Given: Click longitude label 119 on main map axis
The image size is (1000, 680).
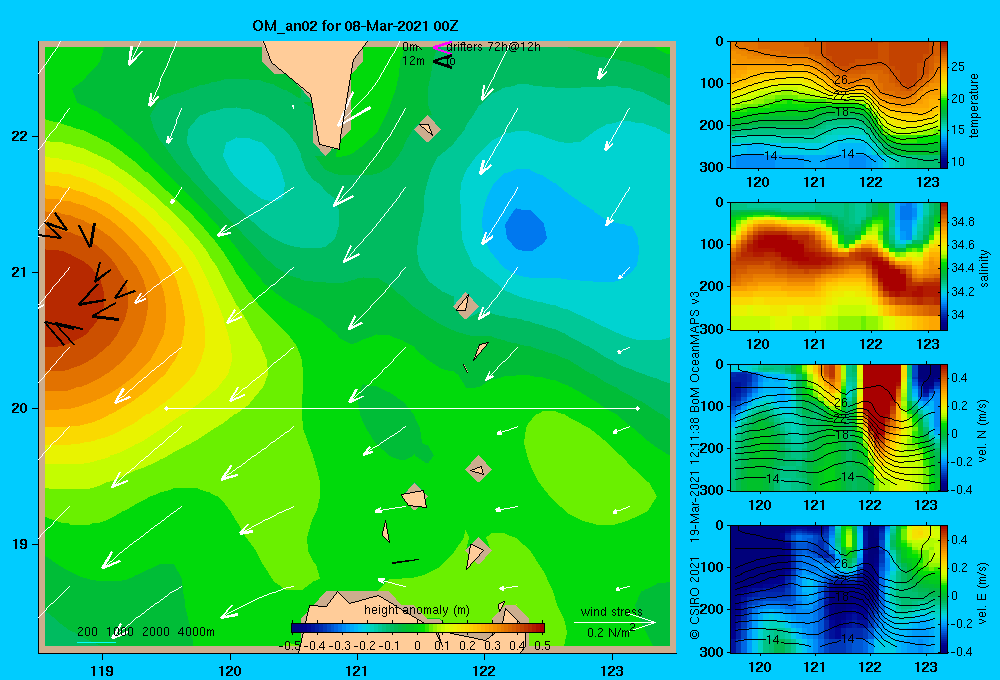Looking at the screenshot, I should (x=102, y=670).
